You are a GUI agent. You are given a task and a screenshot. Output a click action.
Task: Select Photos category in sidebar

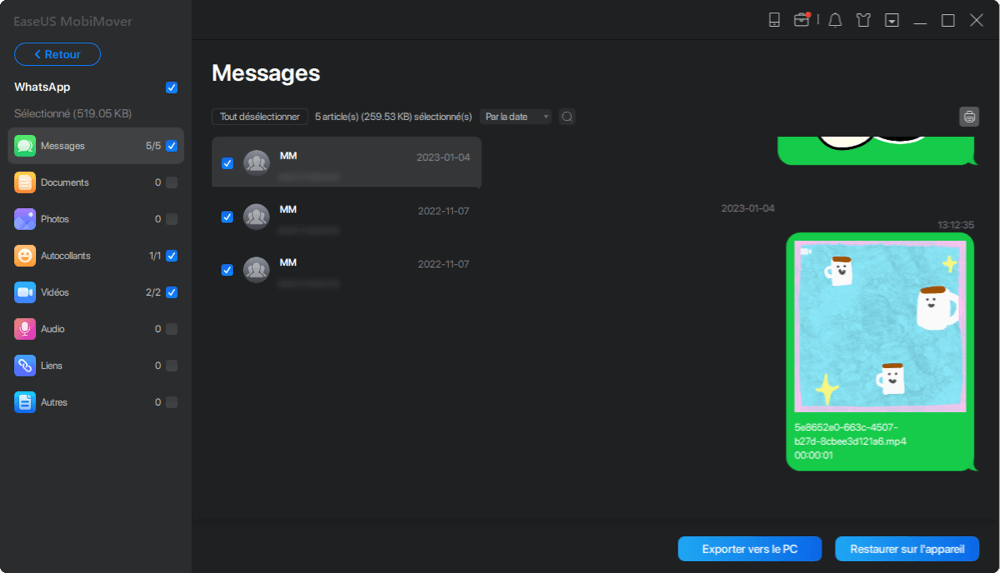96,219
